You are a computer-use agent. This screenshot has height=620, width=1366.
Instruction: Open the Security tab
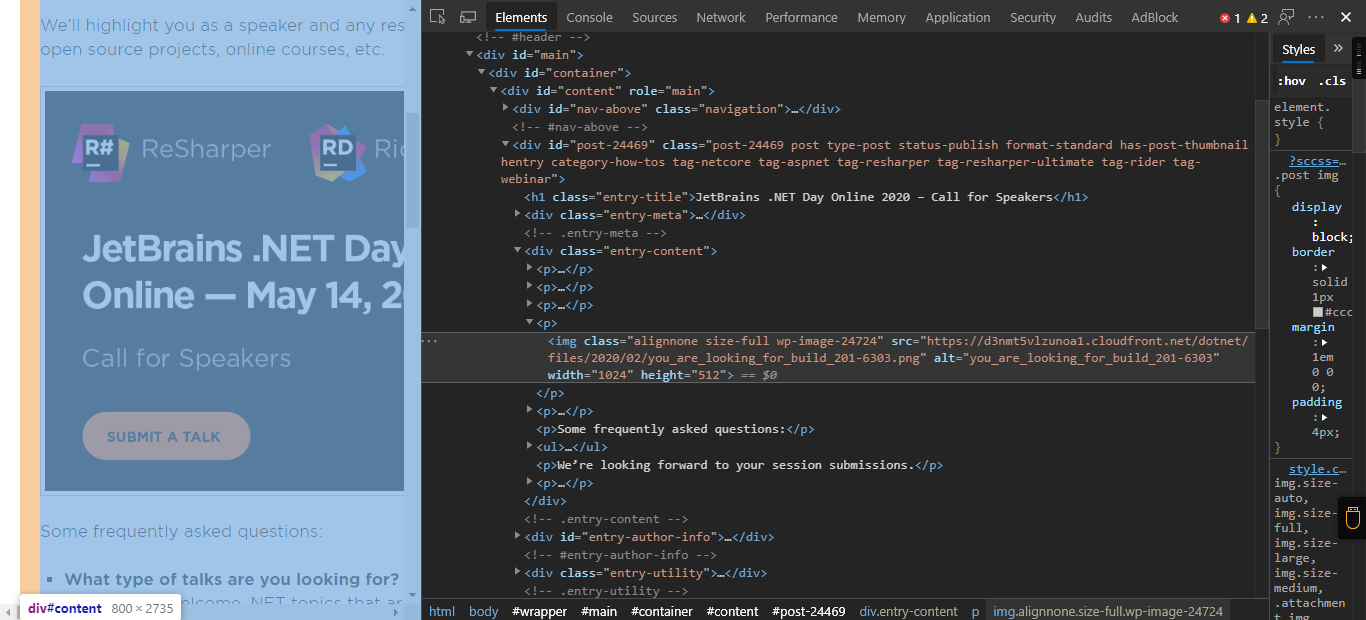coord(1033,17)
